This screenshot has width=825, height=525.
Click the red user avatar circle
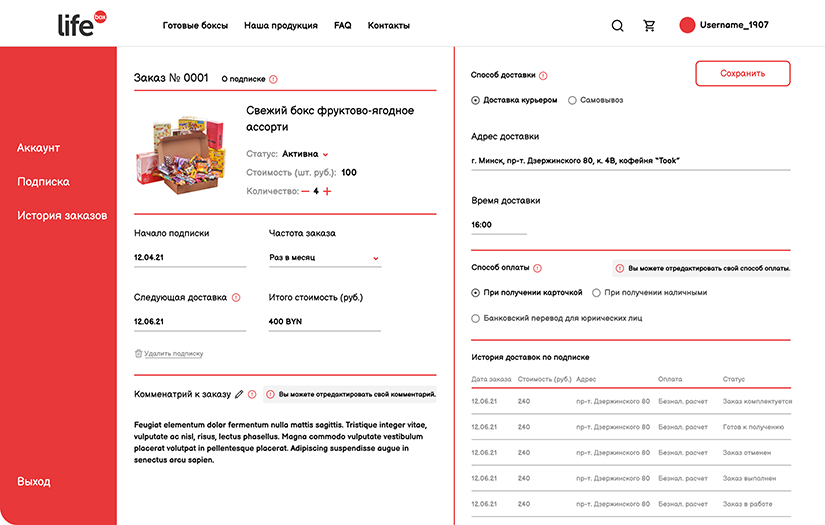click(x=687, y=25)
